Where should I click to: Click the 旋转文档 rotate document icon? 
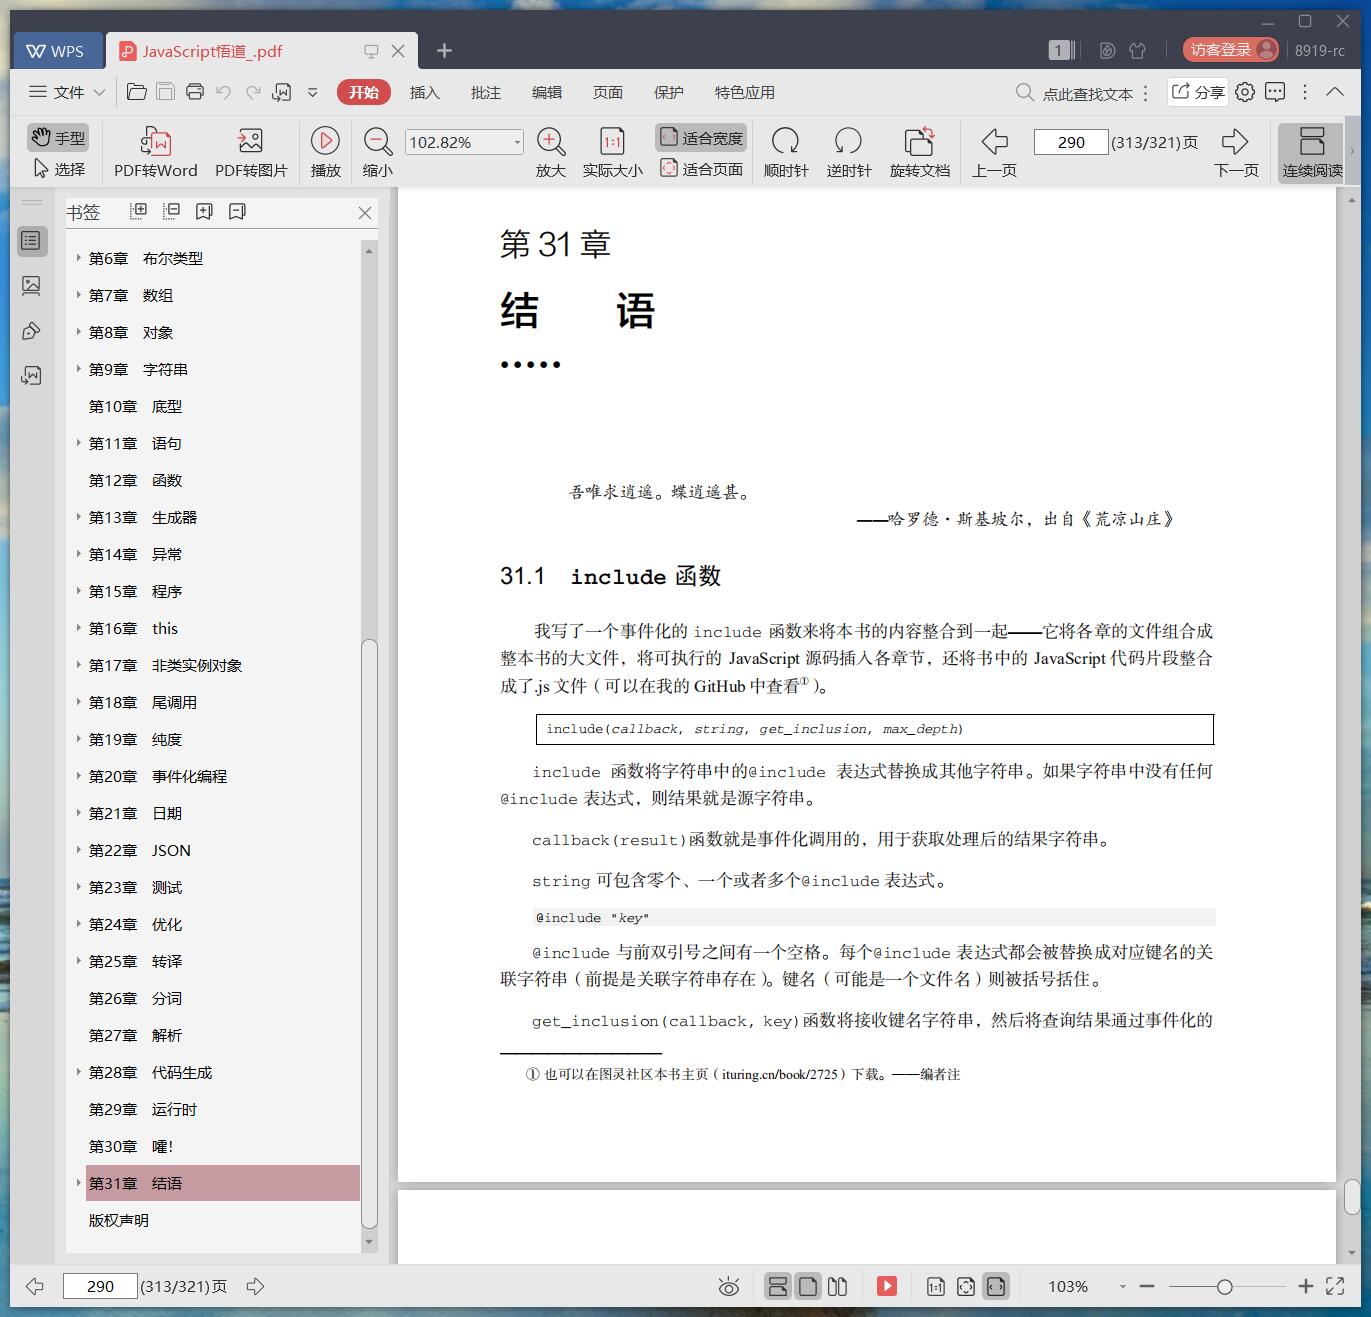click(x=919, y=141)
